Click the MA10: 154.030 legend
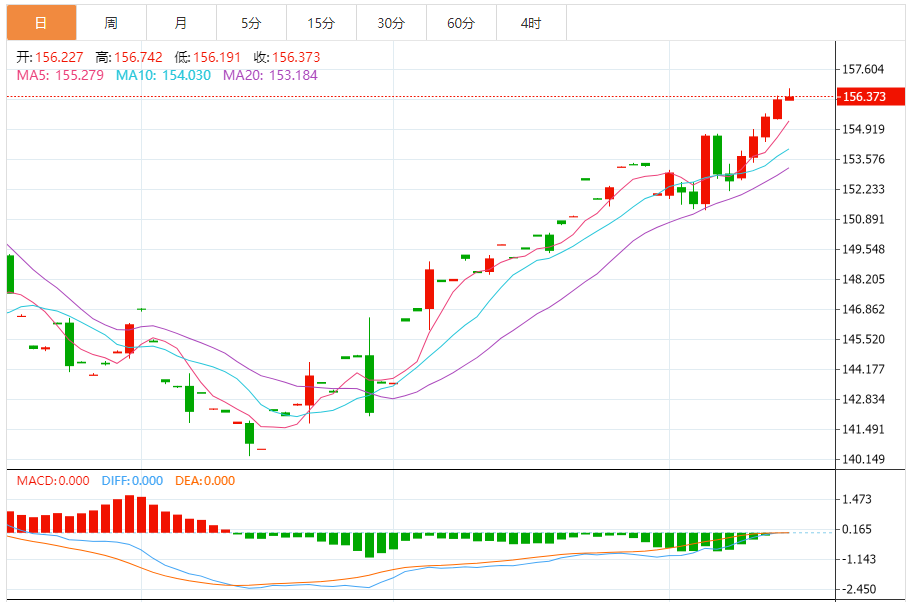 (x=163, y=75)
